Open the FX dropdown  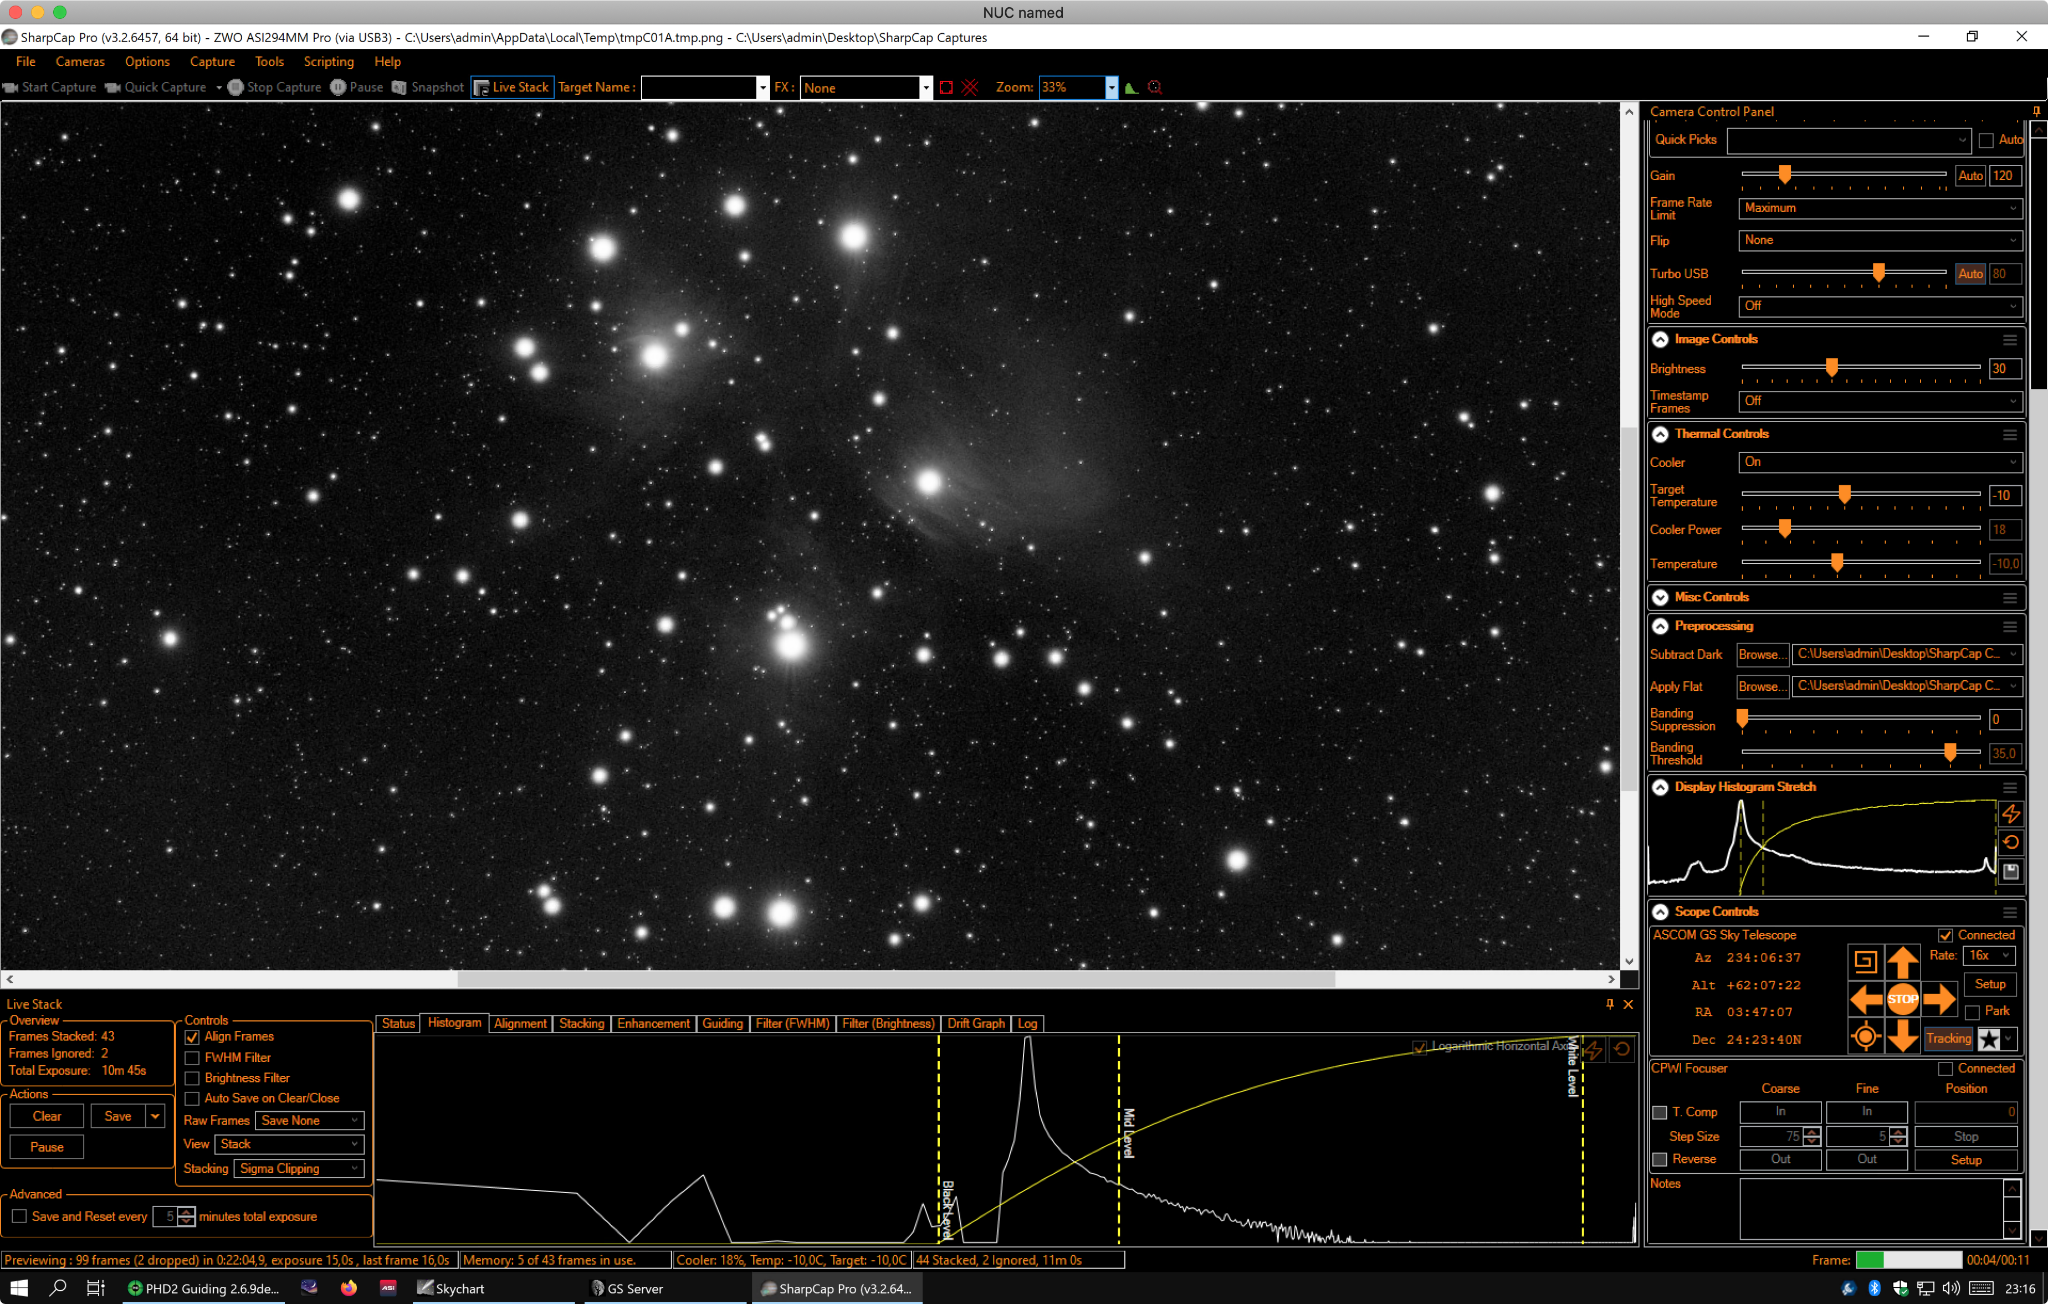tap(926, 87)
